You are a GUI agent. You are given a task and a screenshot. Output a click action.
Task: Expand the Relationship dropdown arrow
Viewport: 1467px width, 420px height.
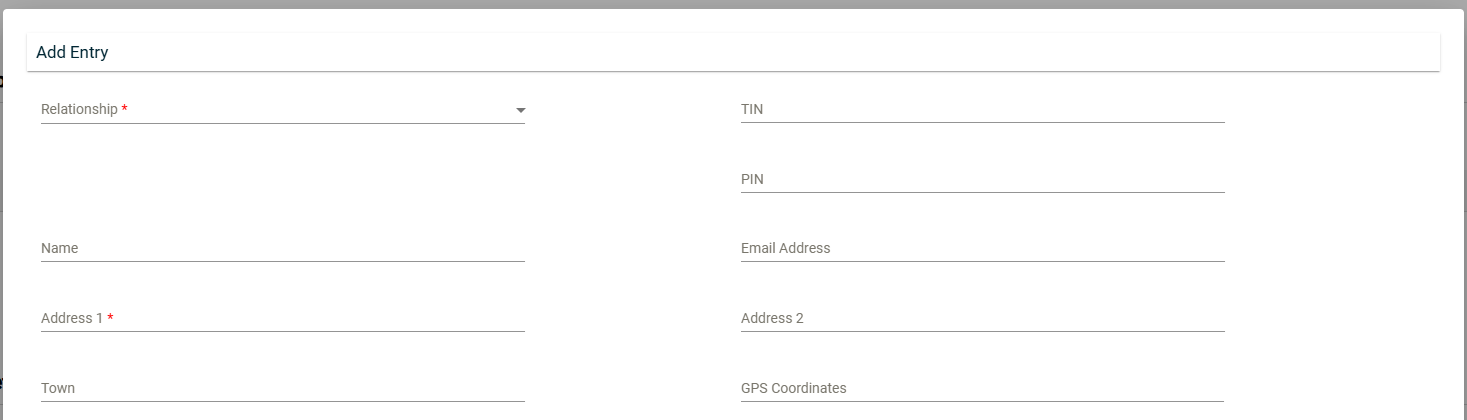(x=520, y=110)
